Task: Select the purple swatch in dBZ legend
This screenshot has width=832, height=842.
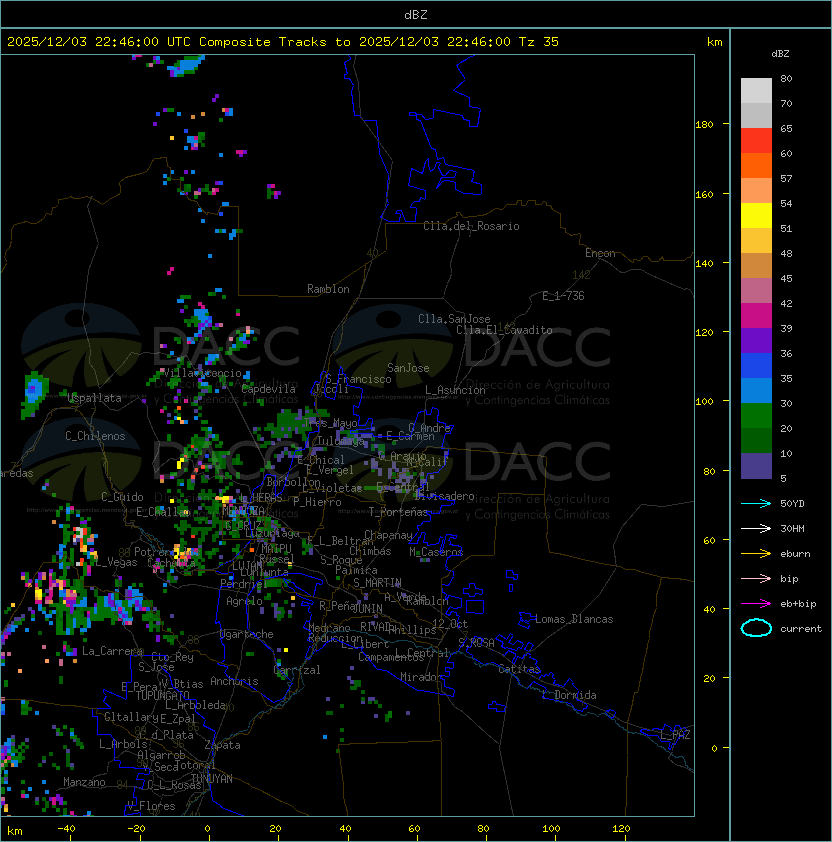Action: pyautogui.click(x=756, y=340)
